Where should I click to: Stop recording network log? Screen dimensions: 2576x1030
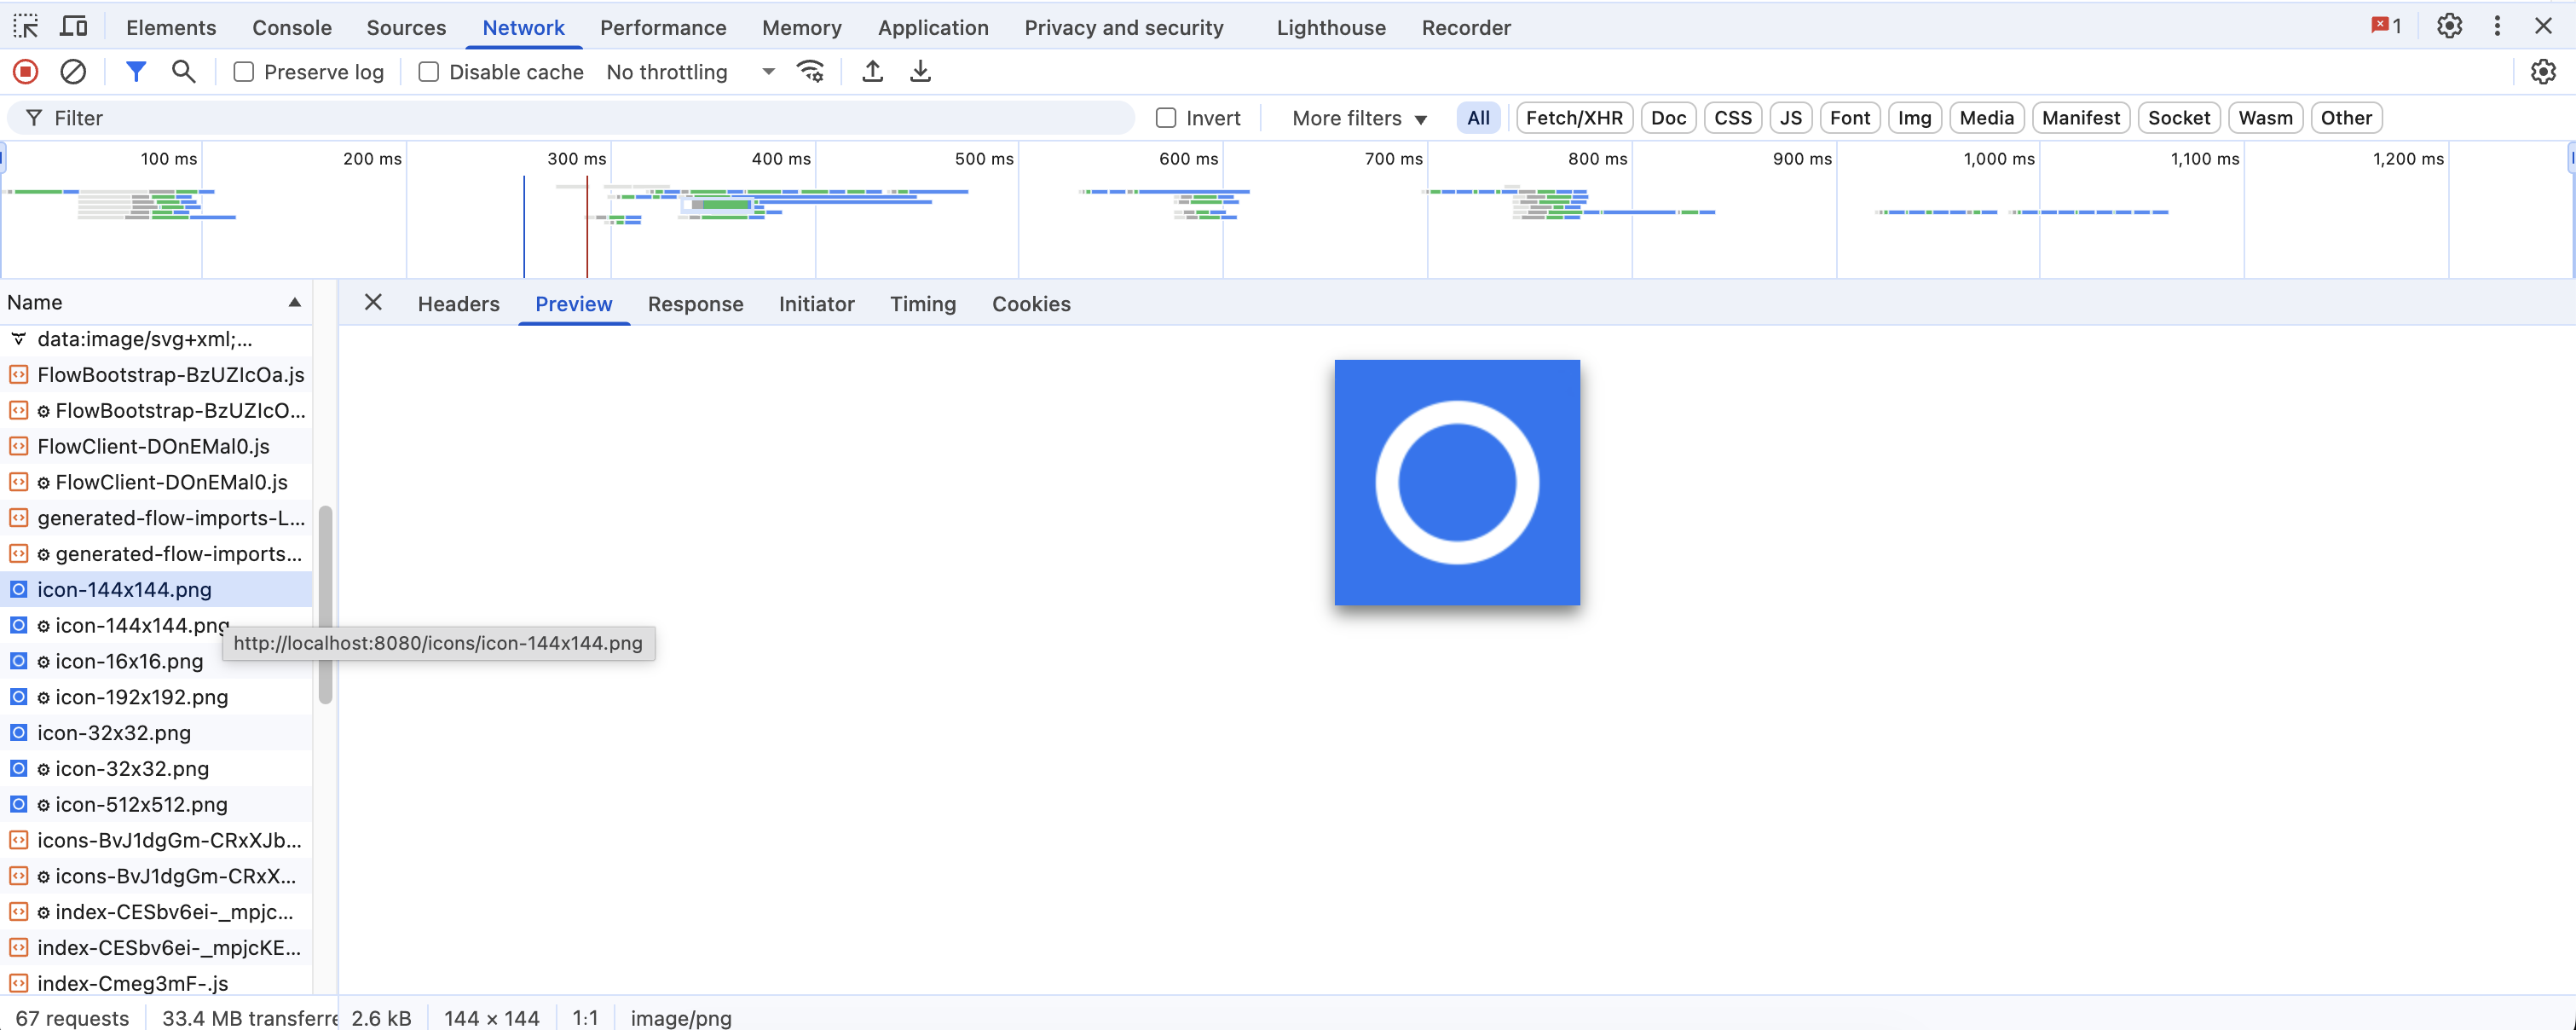tap(26, 72)
